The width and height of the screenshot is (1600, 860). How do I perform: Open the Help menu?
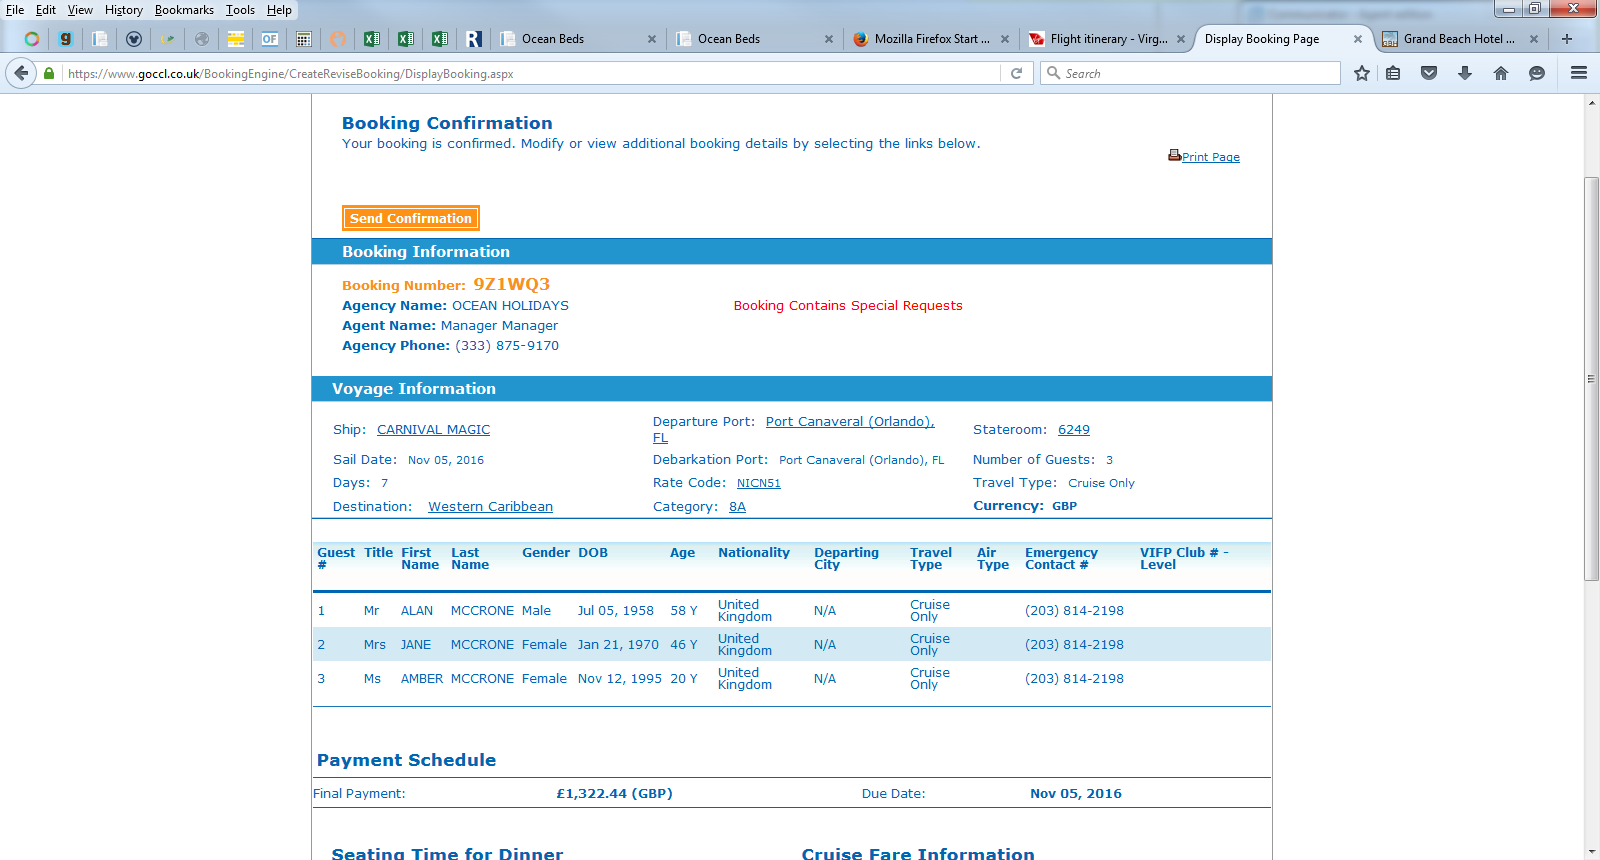279,10
